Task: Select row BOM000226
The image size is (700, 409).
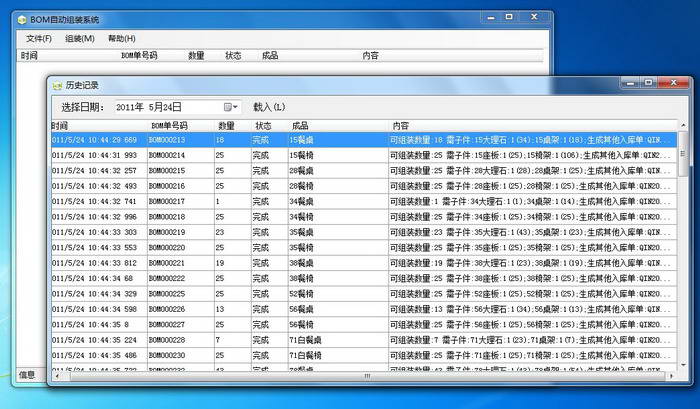Action: [364, 309]
